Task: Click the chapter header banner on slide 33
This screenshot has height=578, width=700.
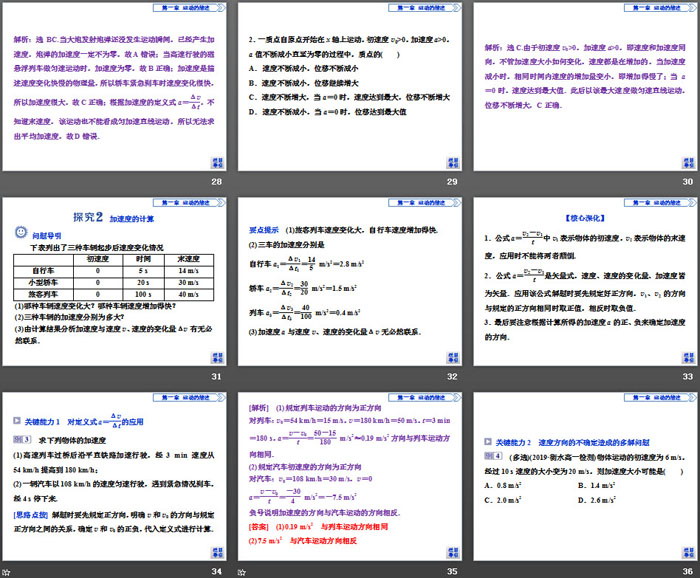Action: tap(660, 203)
